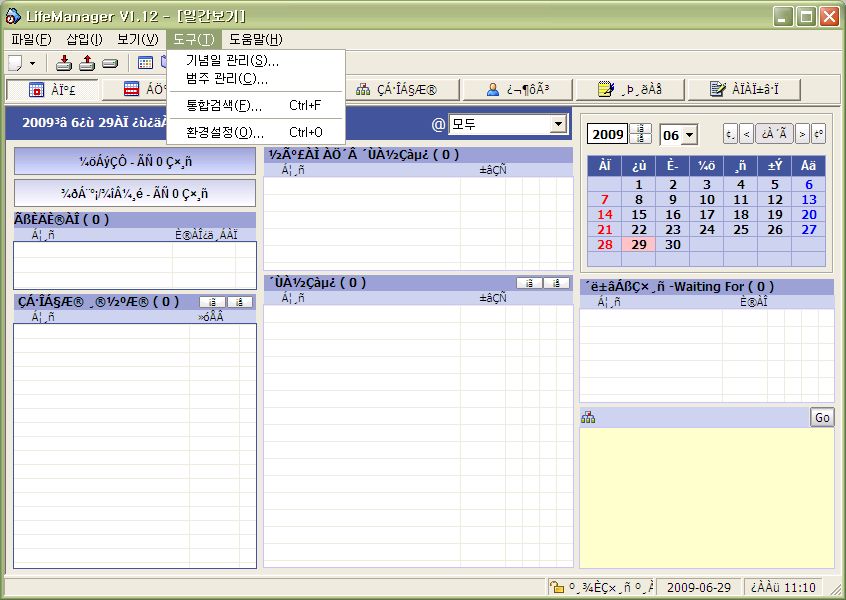The height and width of the screenshot is (600, 846).
Task: Click first small button in project list header
Action: [213, 302]
